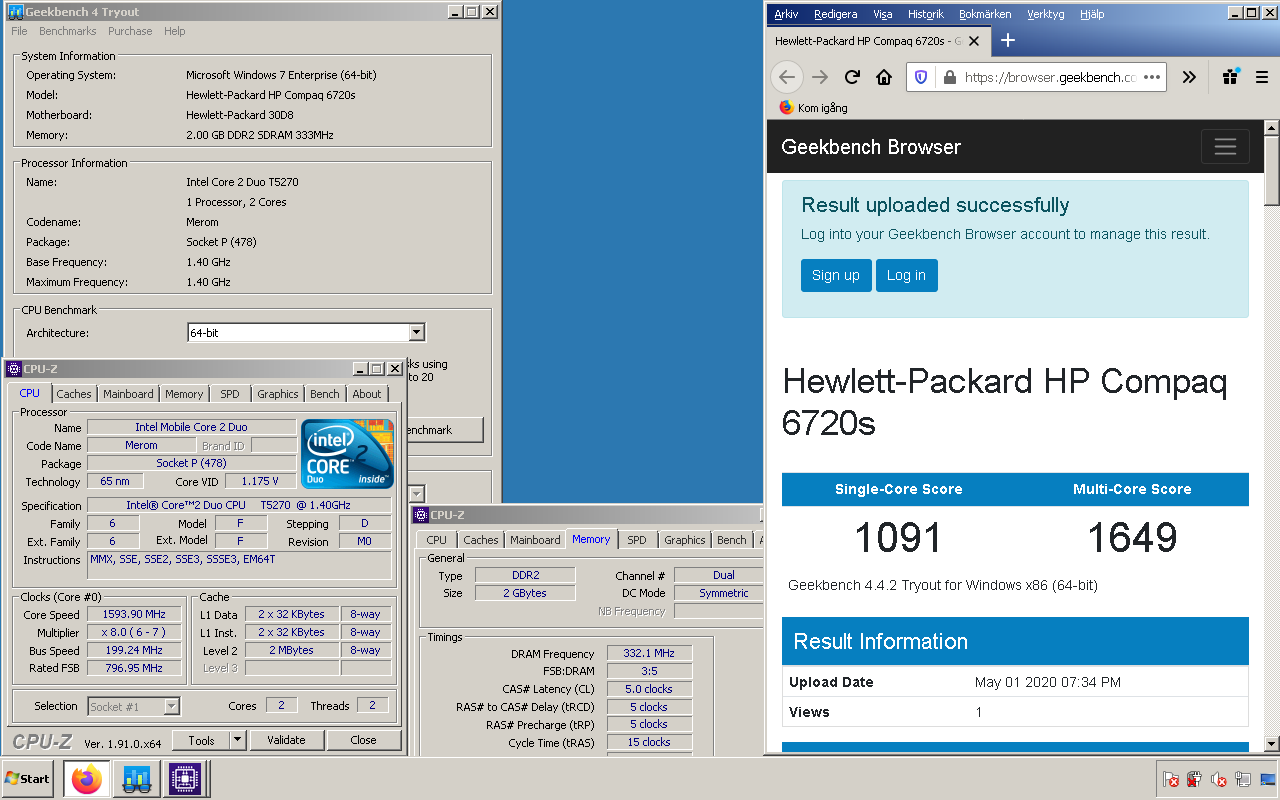Viewport: 1280px width, 800px height.
Task: Switch to Mainboard tab in front CPU-Z
Action: (x=128, y=394)
